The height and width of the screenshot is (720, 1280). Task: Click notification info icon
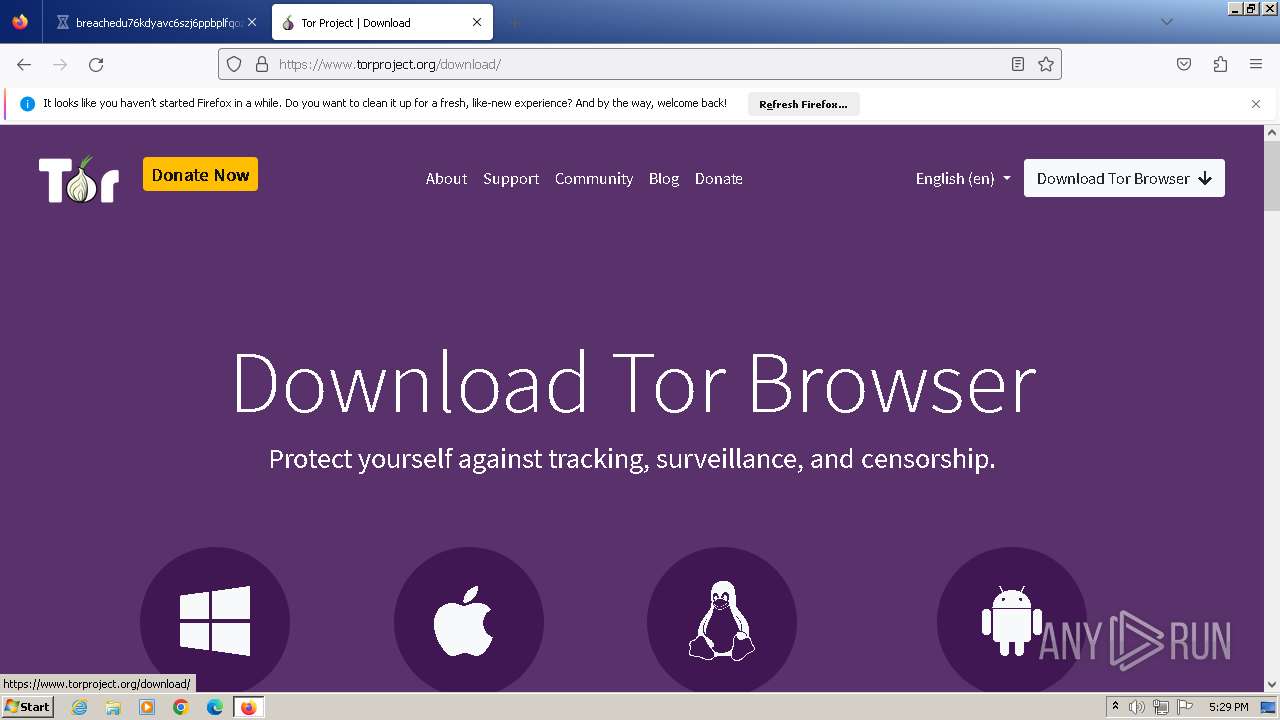(x=27, y=104)
